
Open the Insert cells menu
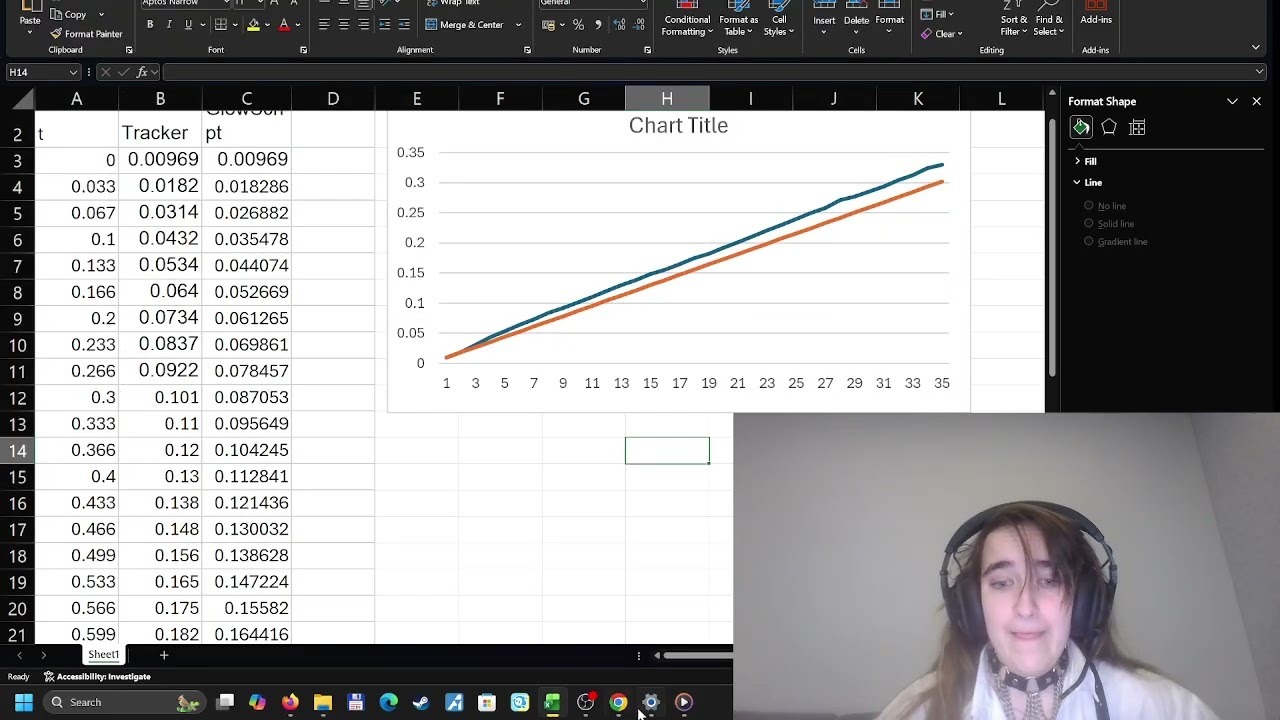click(824, 20)
